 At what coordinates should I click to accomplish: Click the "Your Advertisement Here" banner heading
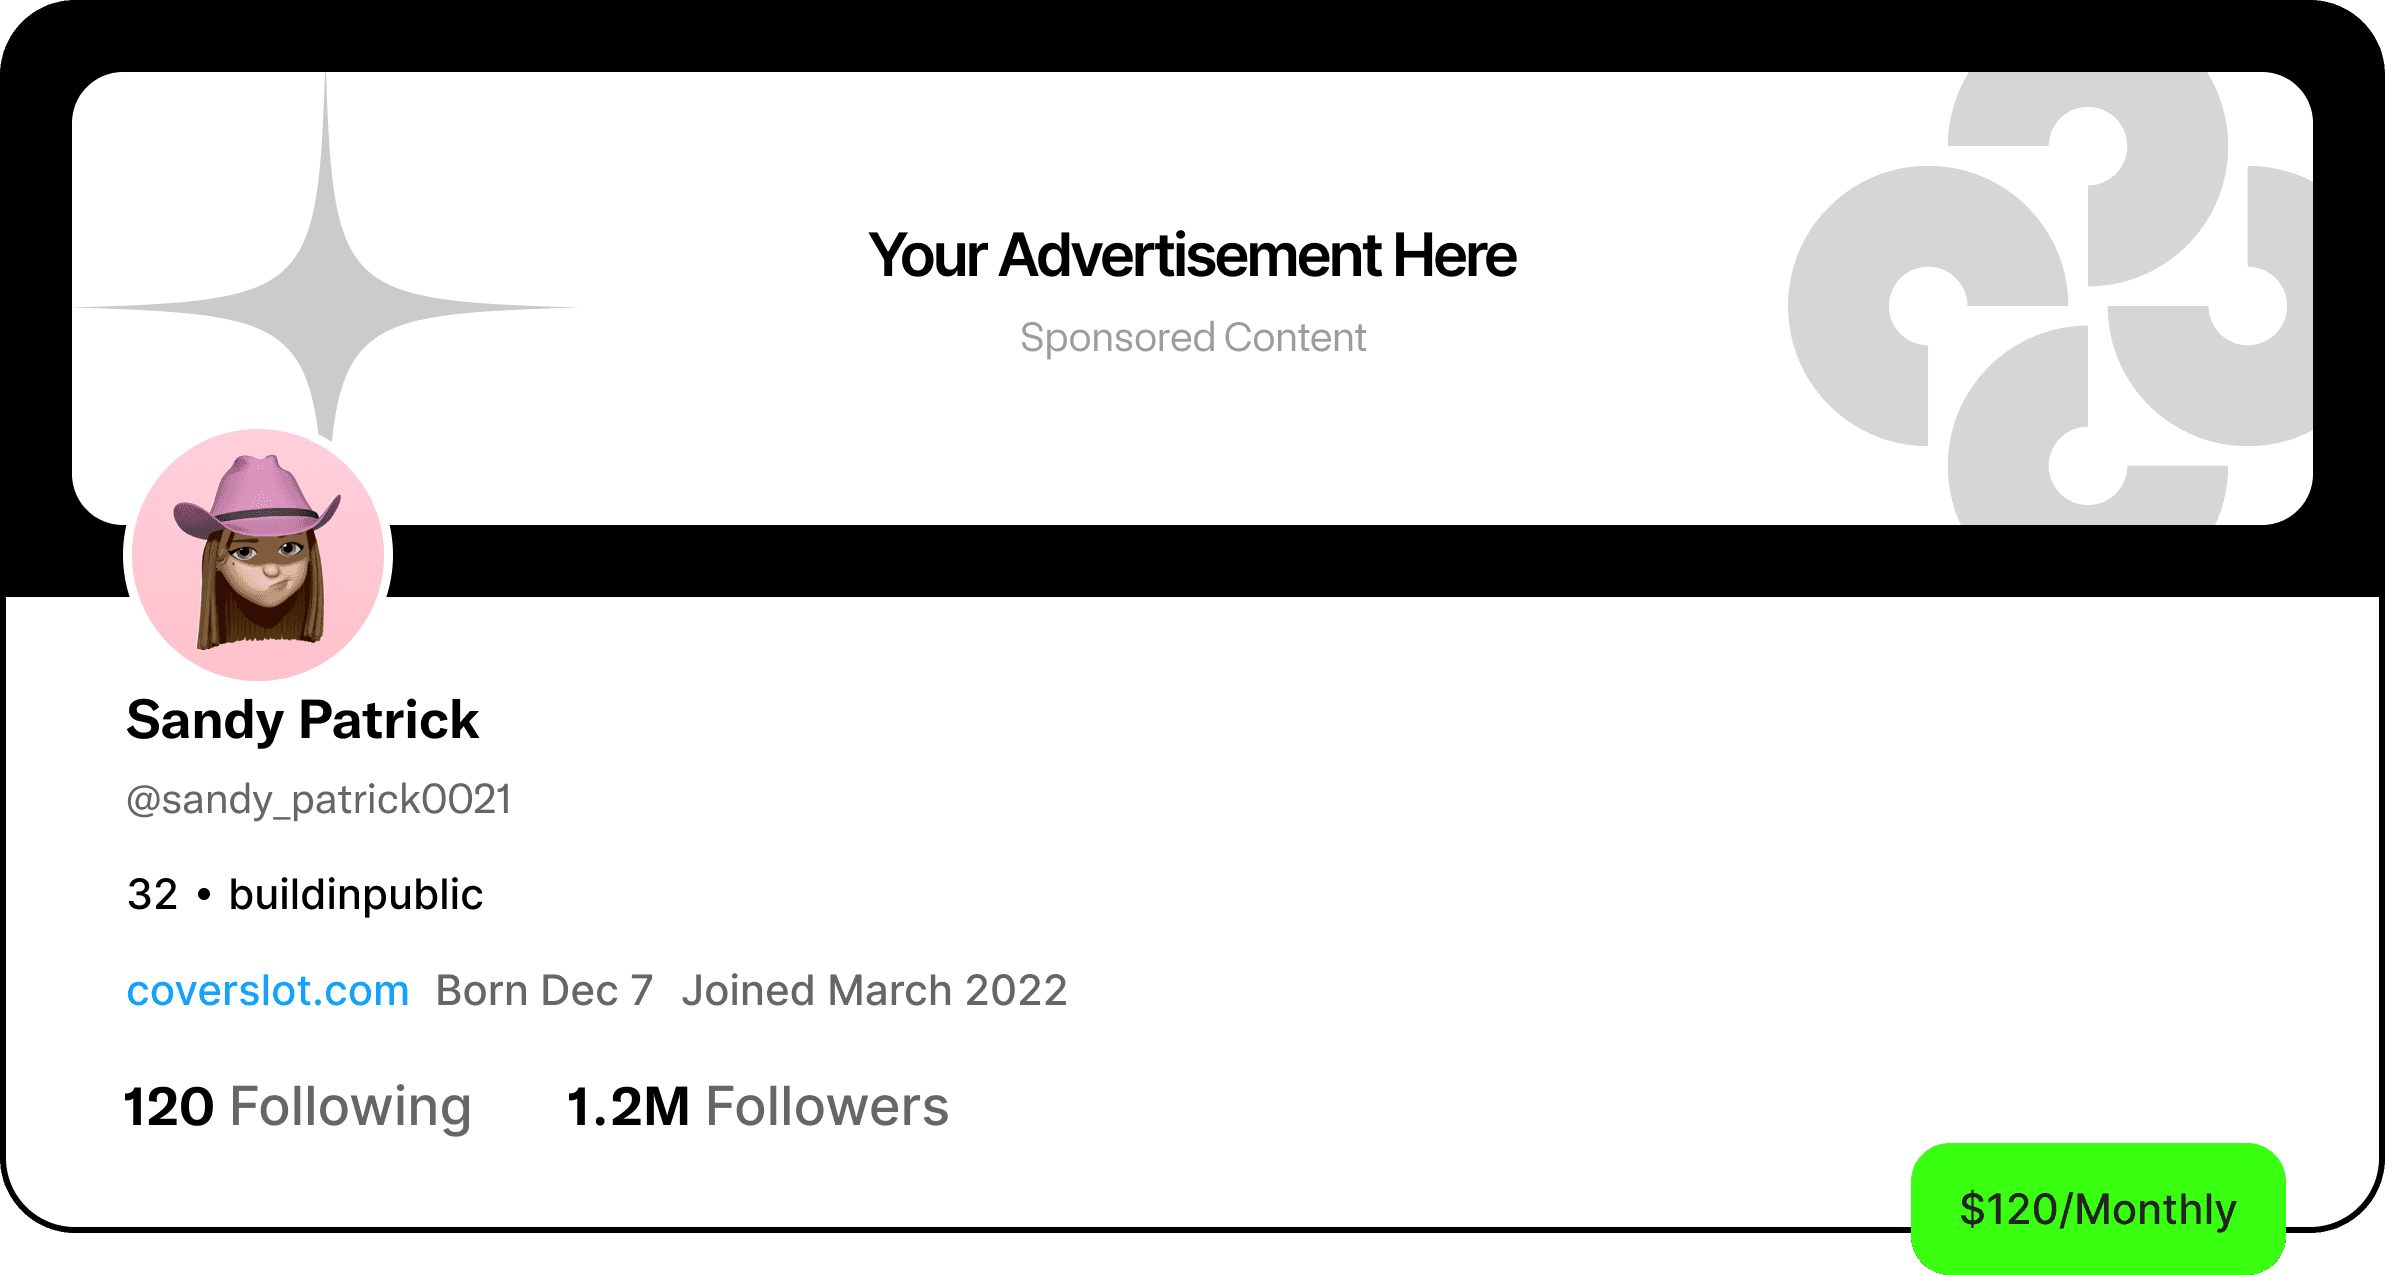1192,255
